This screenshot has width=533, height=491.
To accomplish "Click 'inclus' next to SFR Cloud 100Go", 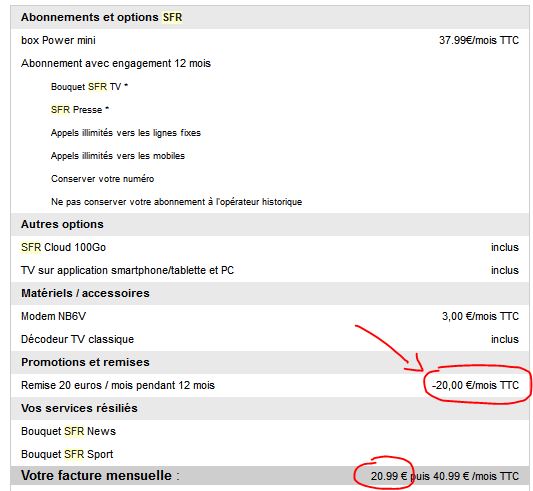I will coord(505,247).
